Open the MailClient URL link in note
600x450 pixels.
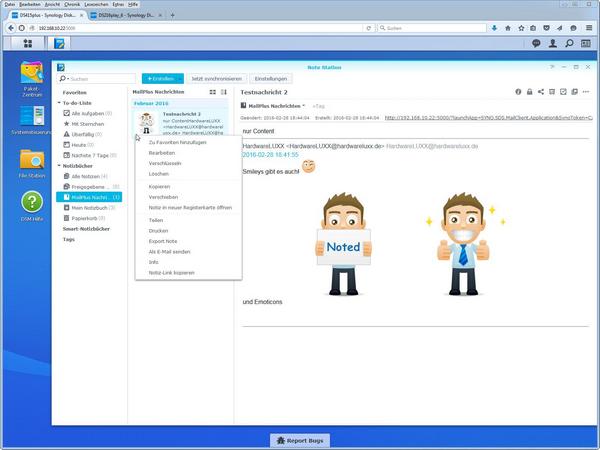(x=489, y=118)
